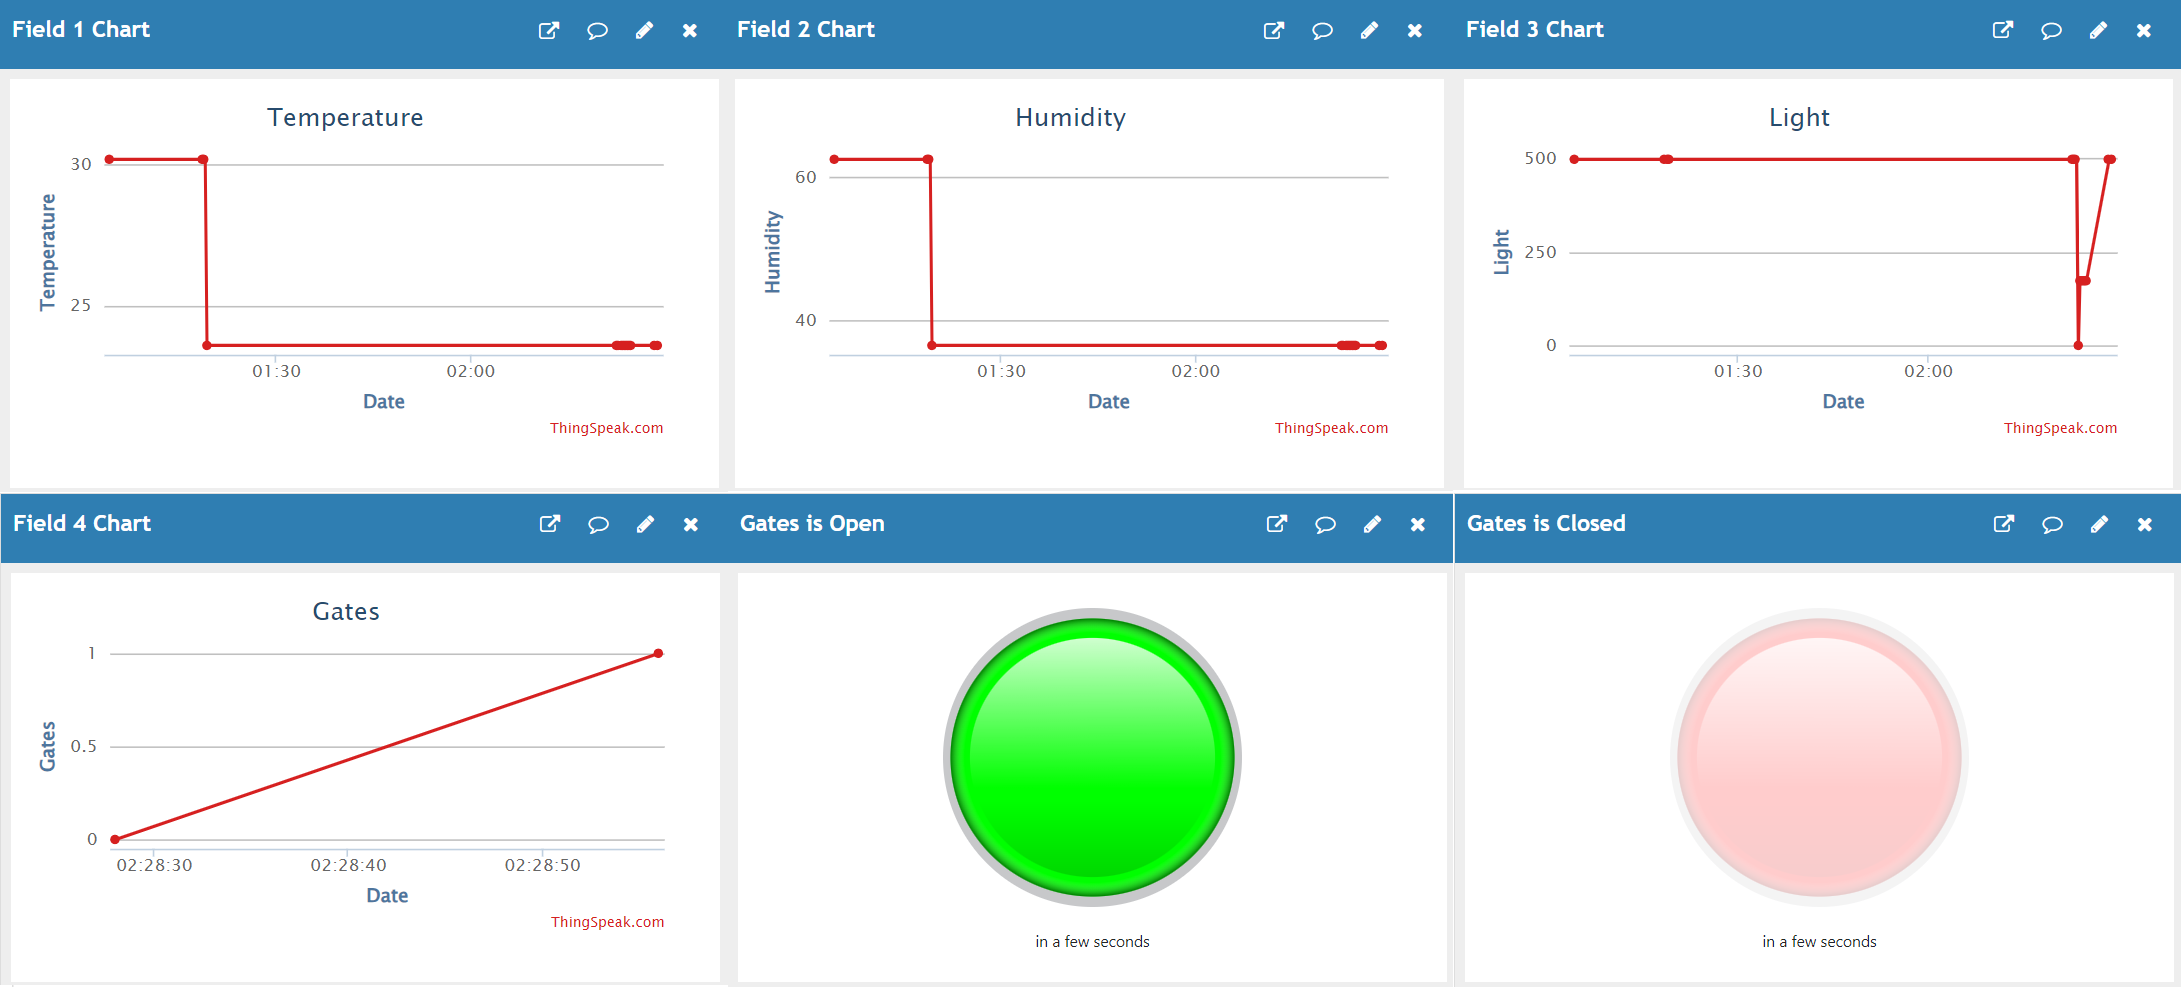Remove Field 1 Chart with X icon
The width and height of the screenshot is (2181, 987).
(690, 30)
